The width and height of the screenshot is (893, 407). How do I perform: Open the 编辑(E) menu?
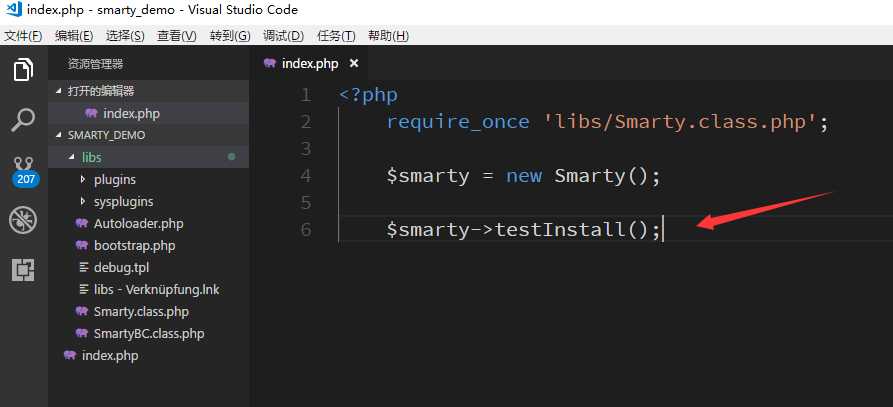(x=74, y=36)
